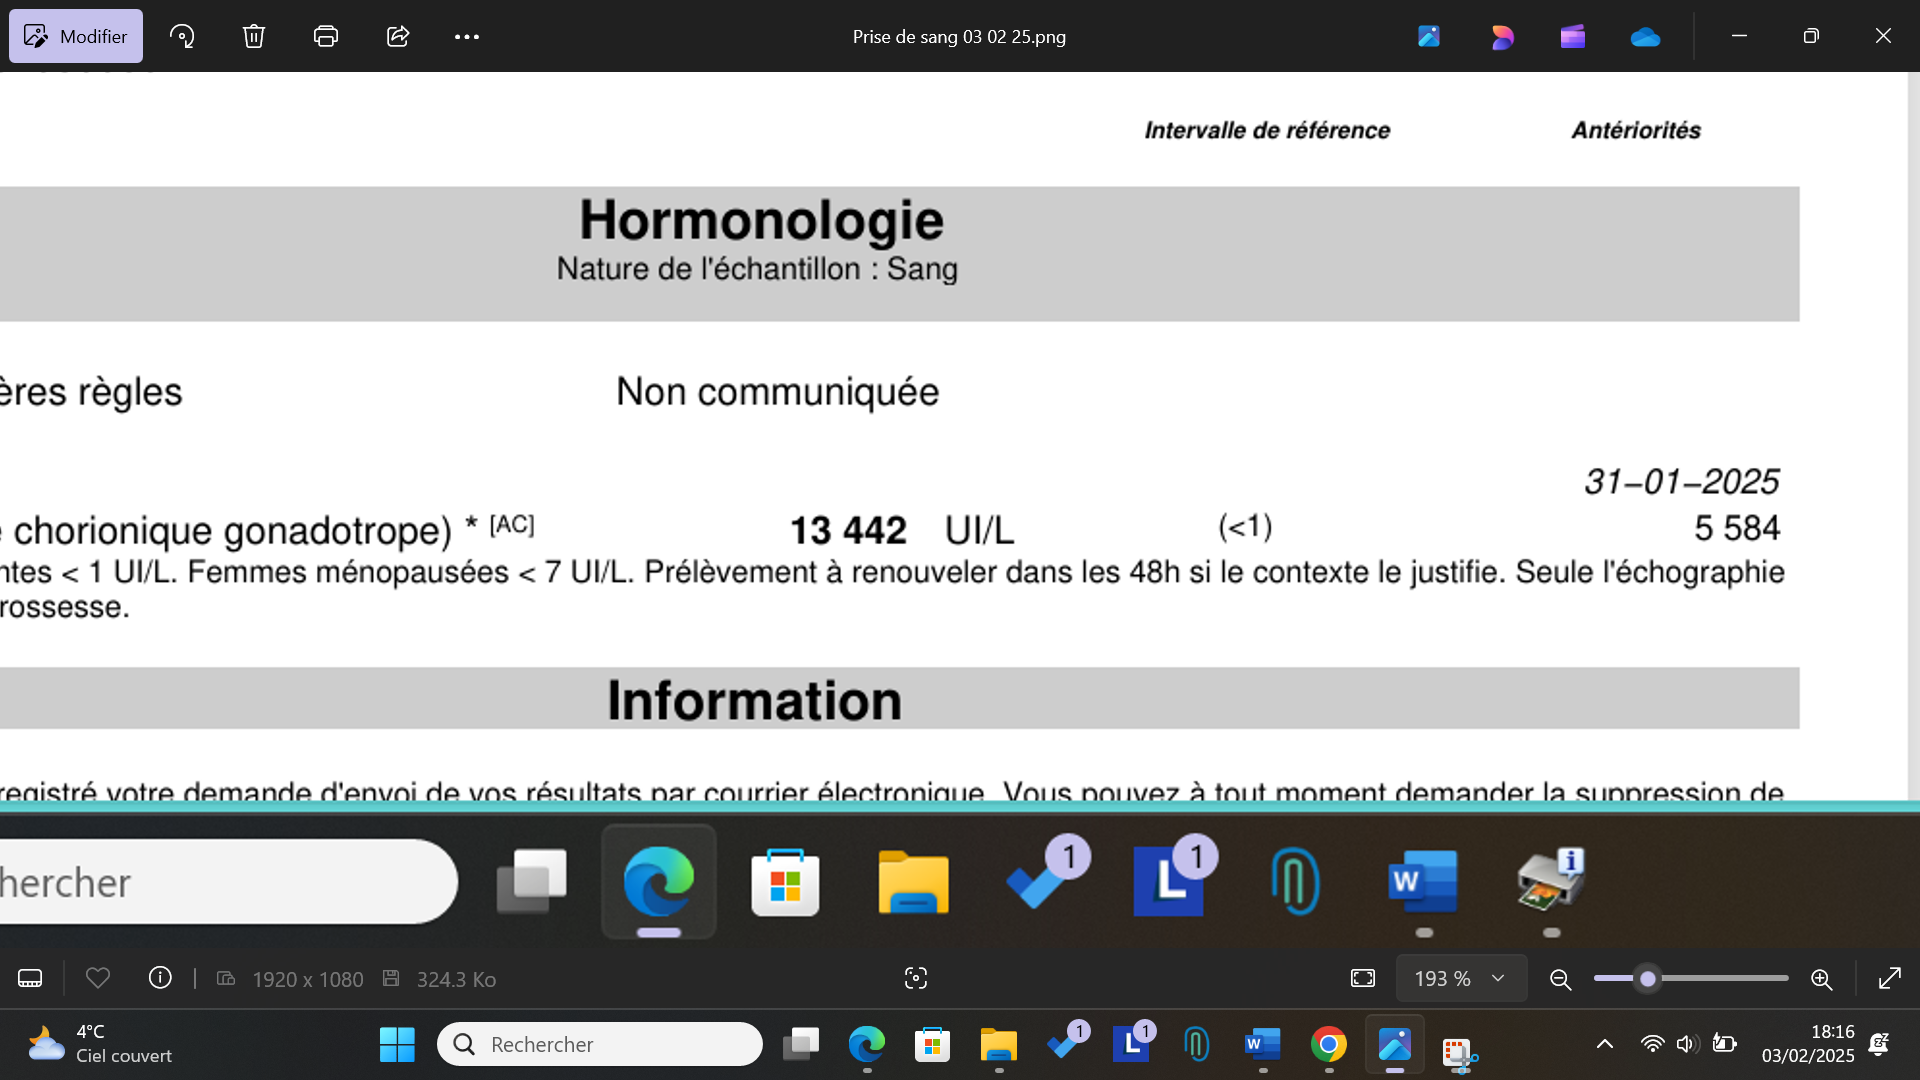
Task: Expand hidden system tray icons
Action: (x=1605, y=1043)
